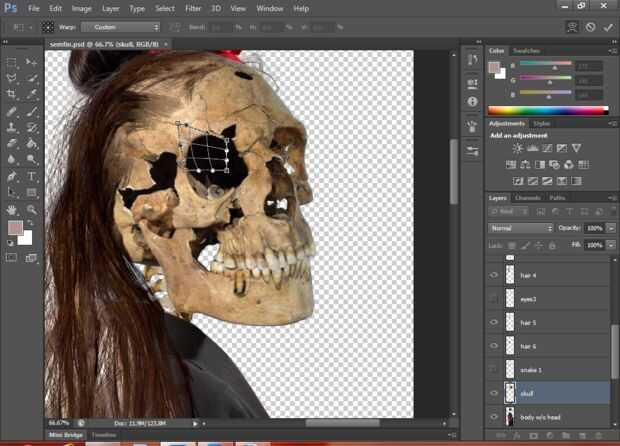
Task: Switch to the Swatches tab
Action: [x=525, y=50]
